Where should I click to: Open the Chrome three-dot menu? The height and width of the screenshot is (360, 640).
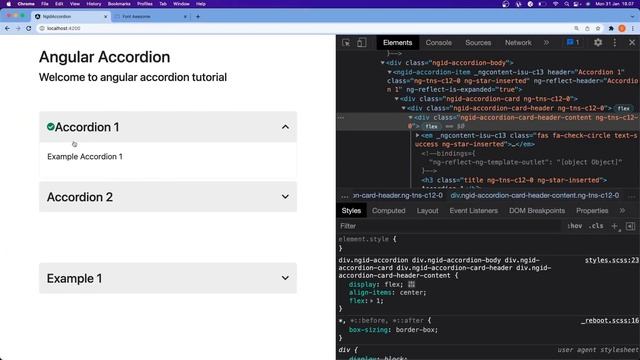[633, 28]
